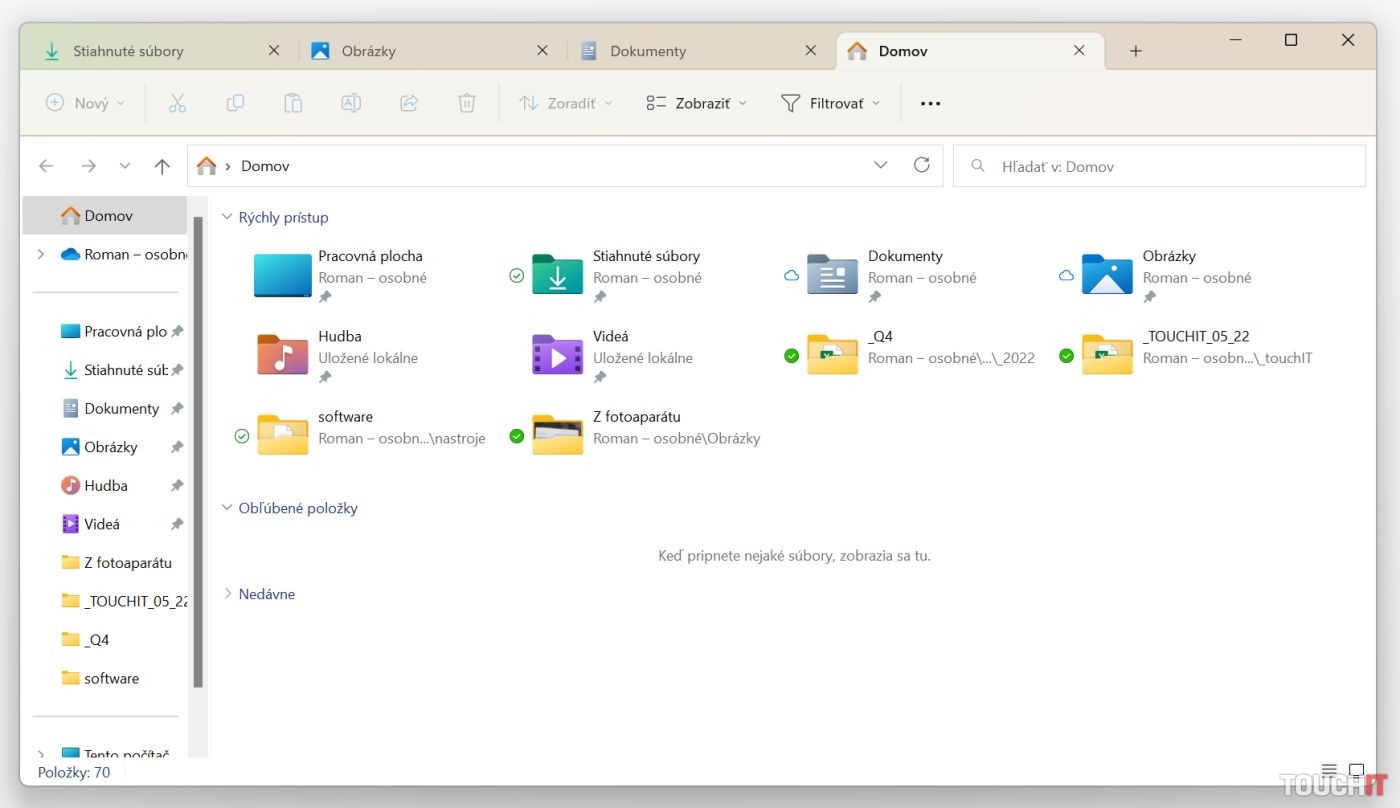
Task: Switch to details list view layout
Action: point(1329,771)
